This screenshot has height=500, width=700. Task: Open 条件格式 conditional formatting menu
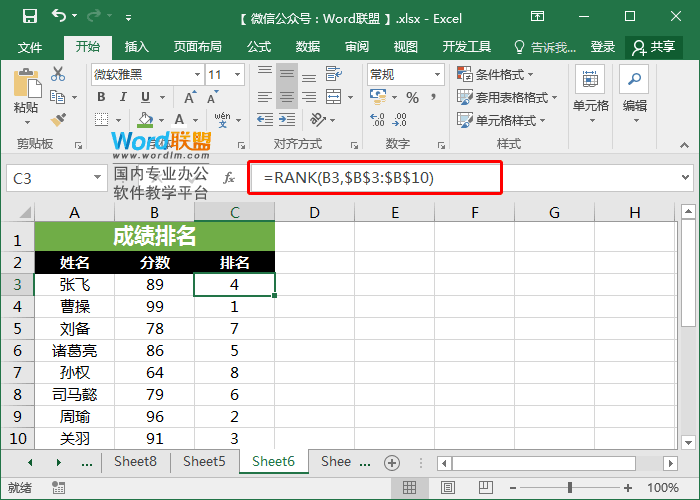tap(495, 74)
